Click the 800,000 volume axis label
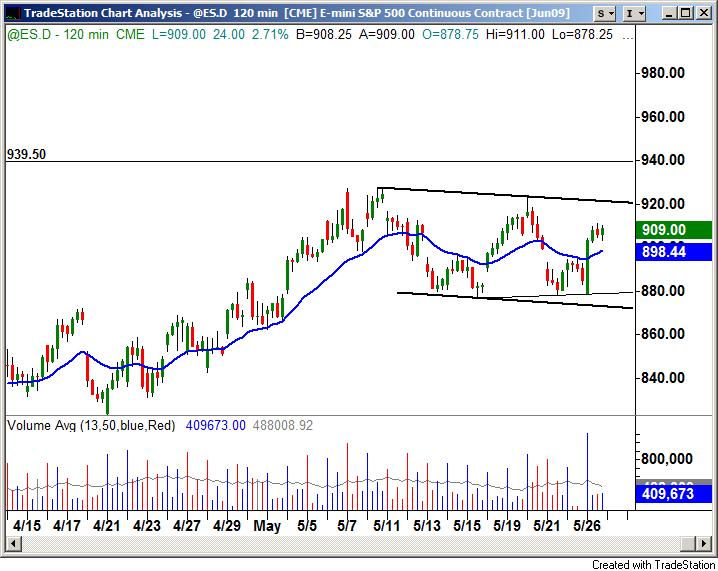 tap(666, 459)
